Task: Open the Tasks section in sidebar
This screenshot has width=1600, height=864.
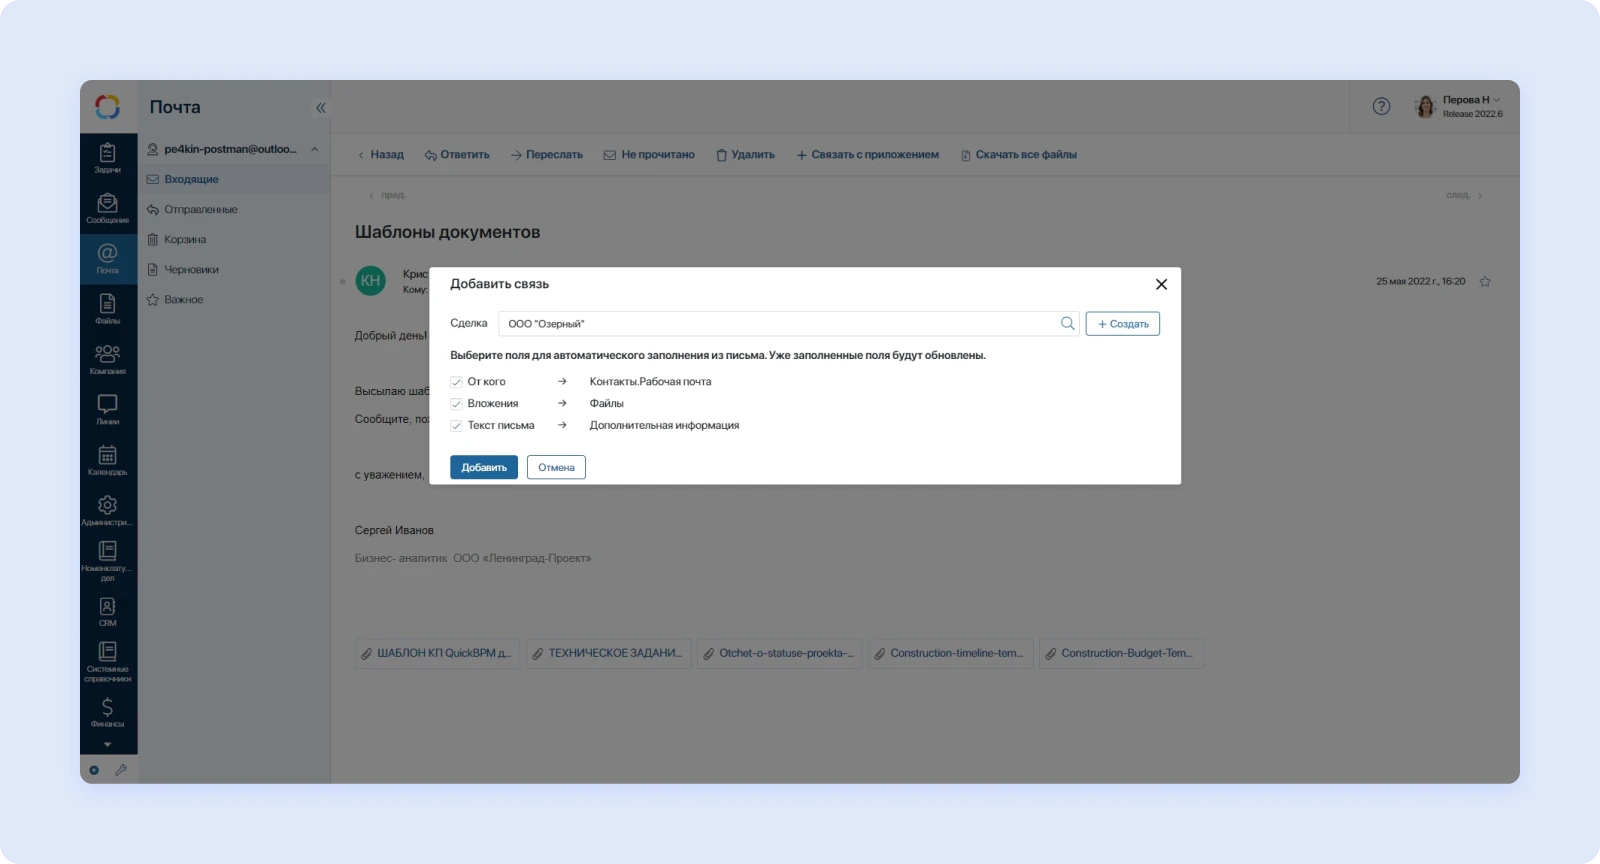Action: click(x=107, y=158)
